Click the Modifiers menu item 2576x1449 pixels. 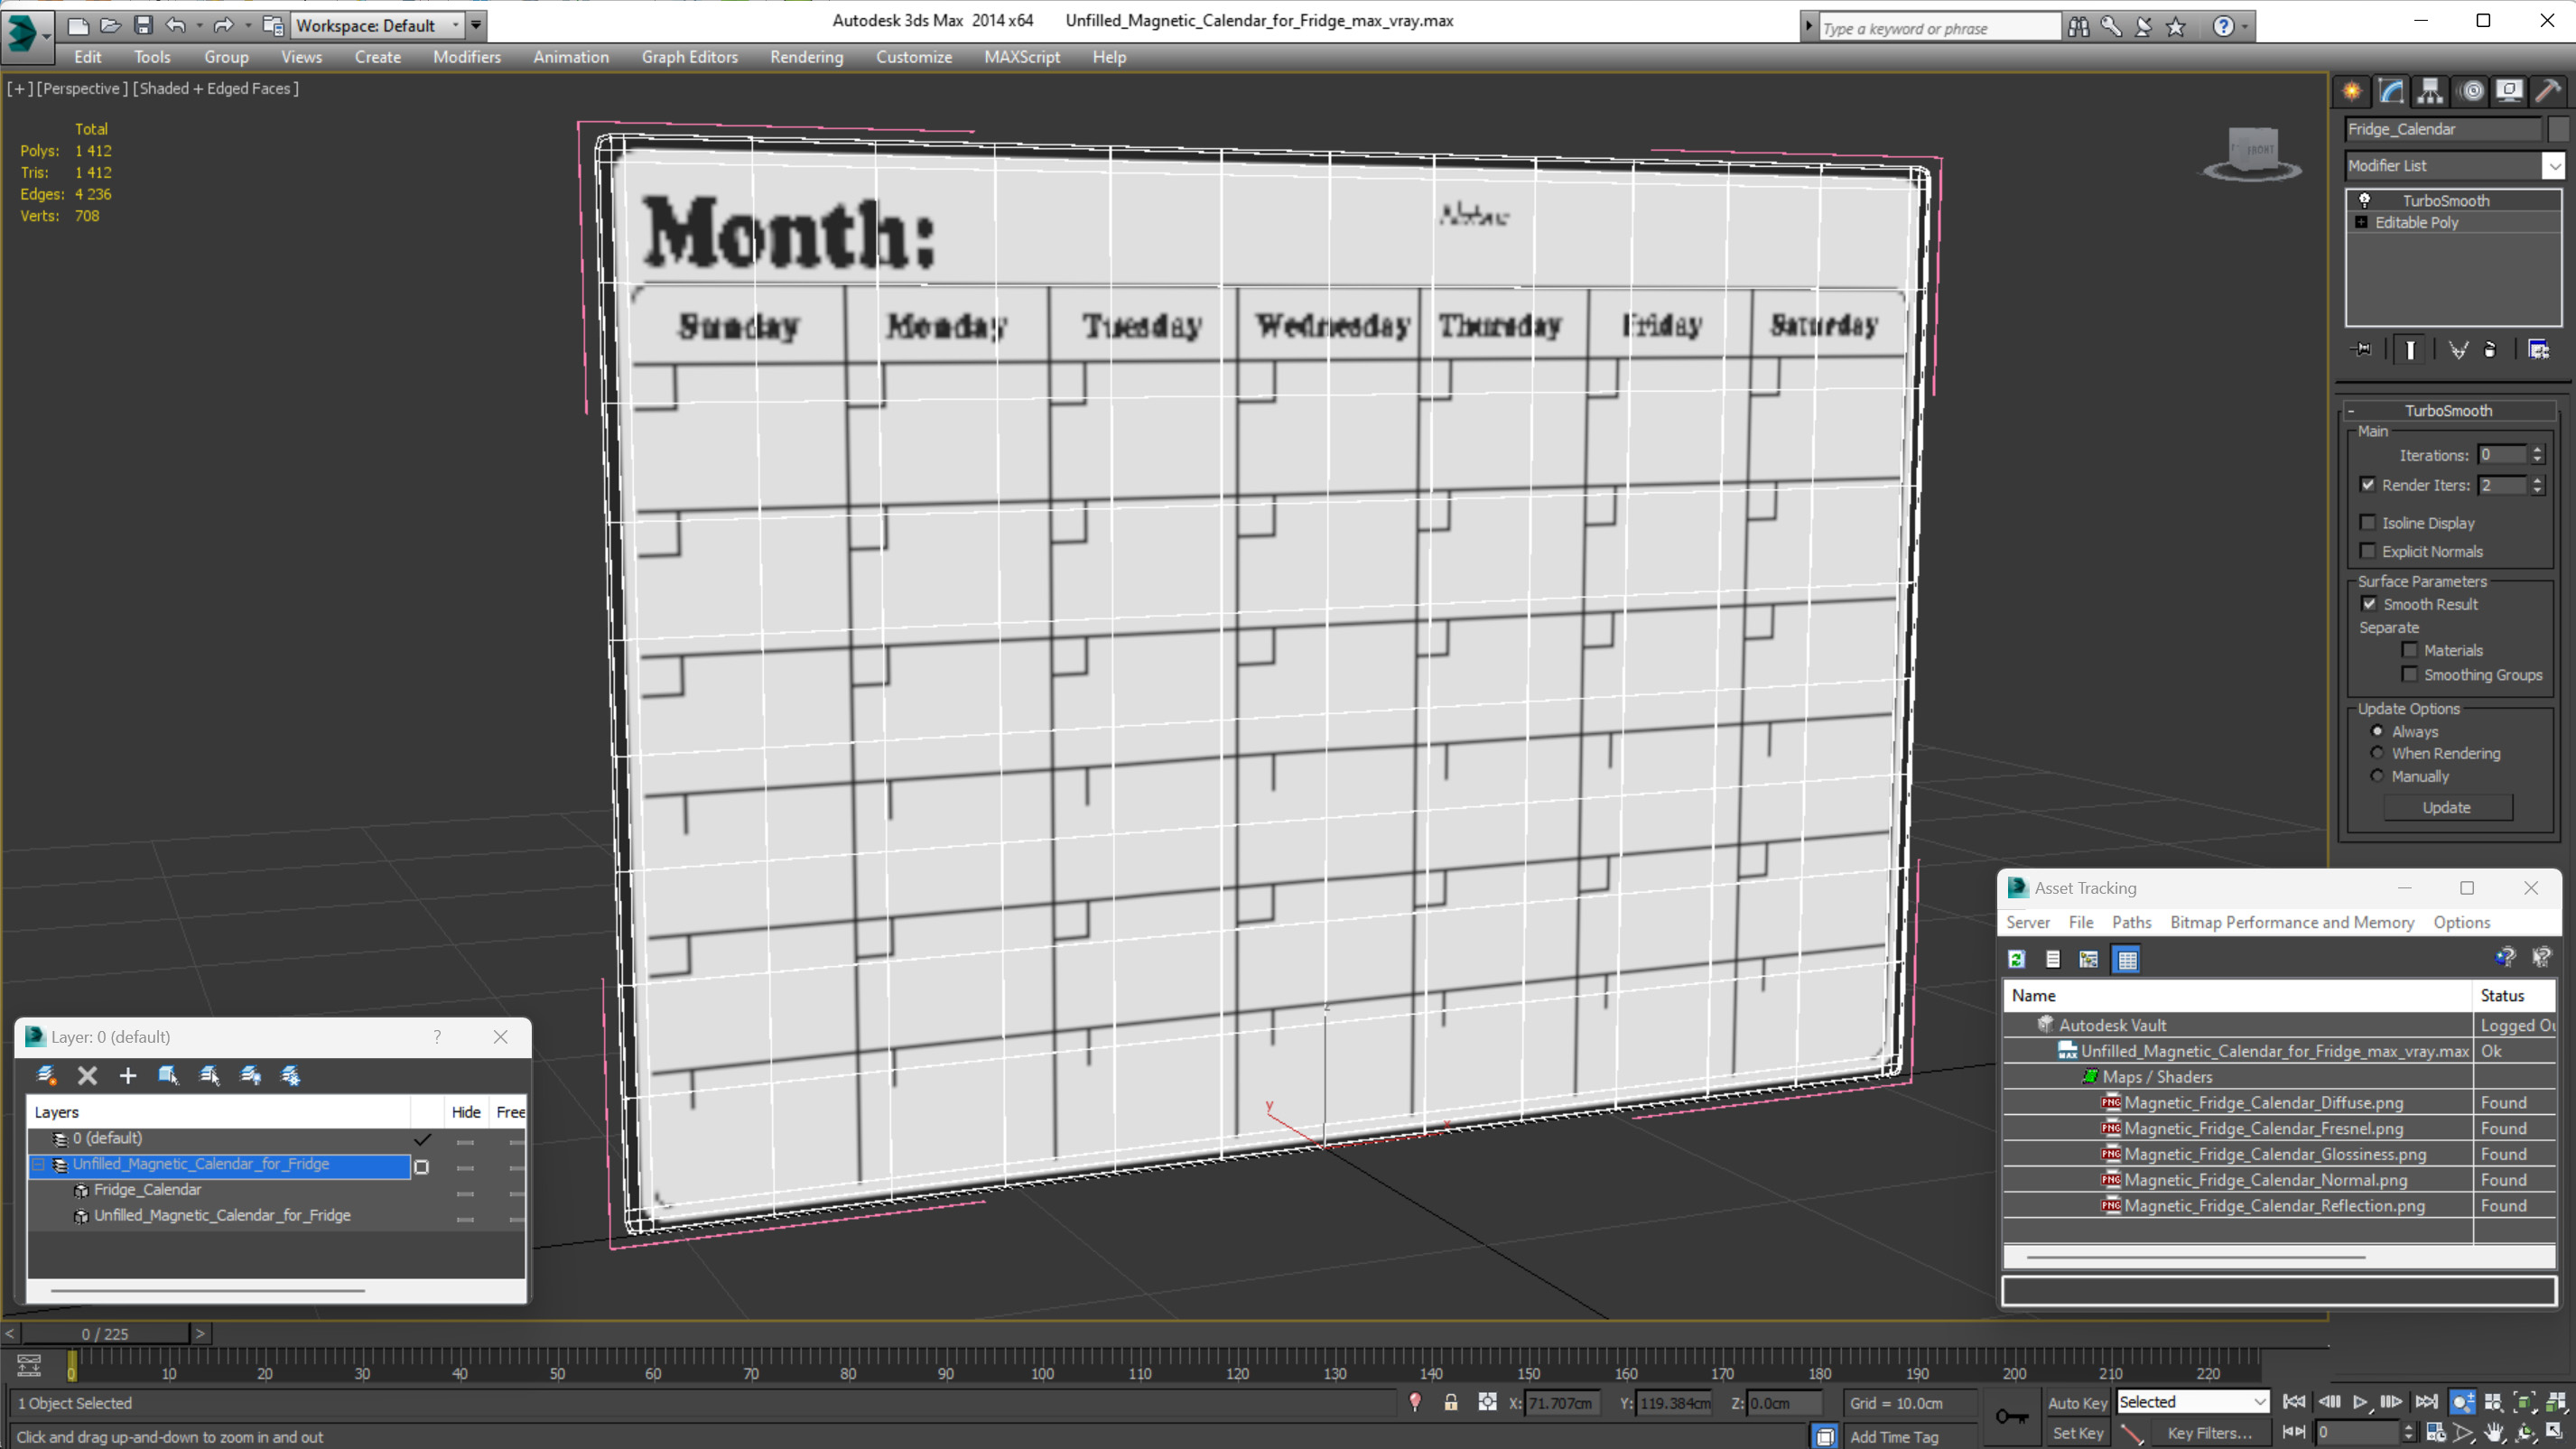[467, 57]
